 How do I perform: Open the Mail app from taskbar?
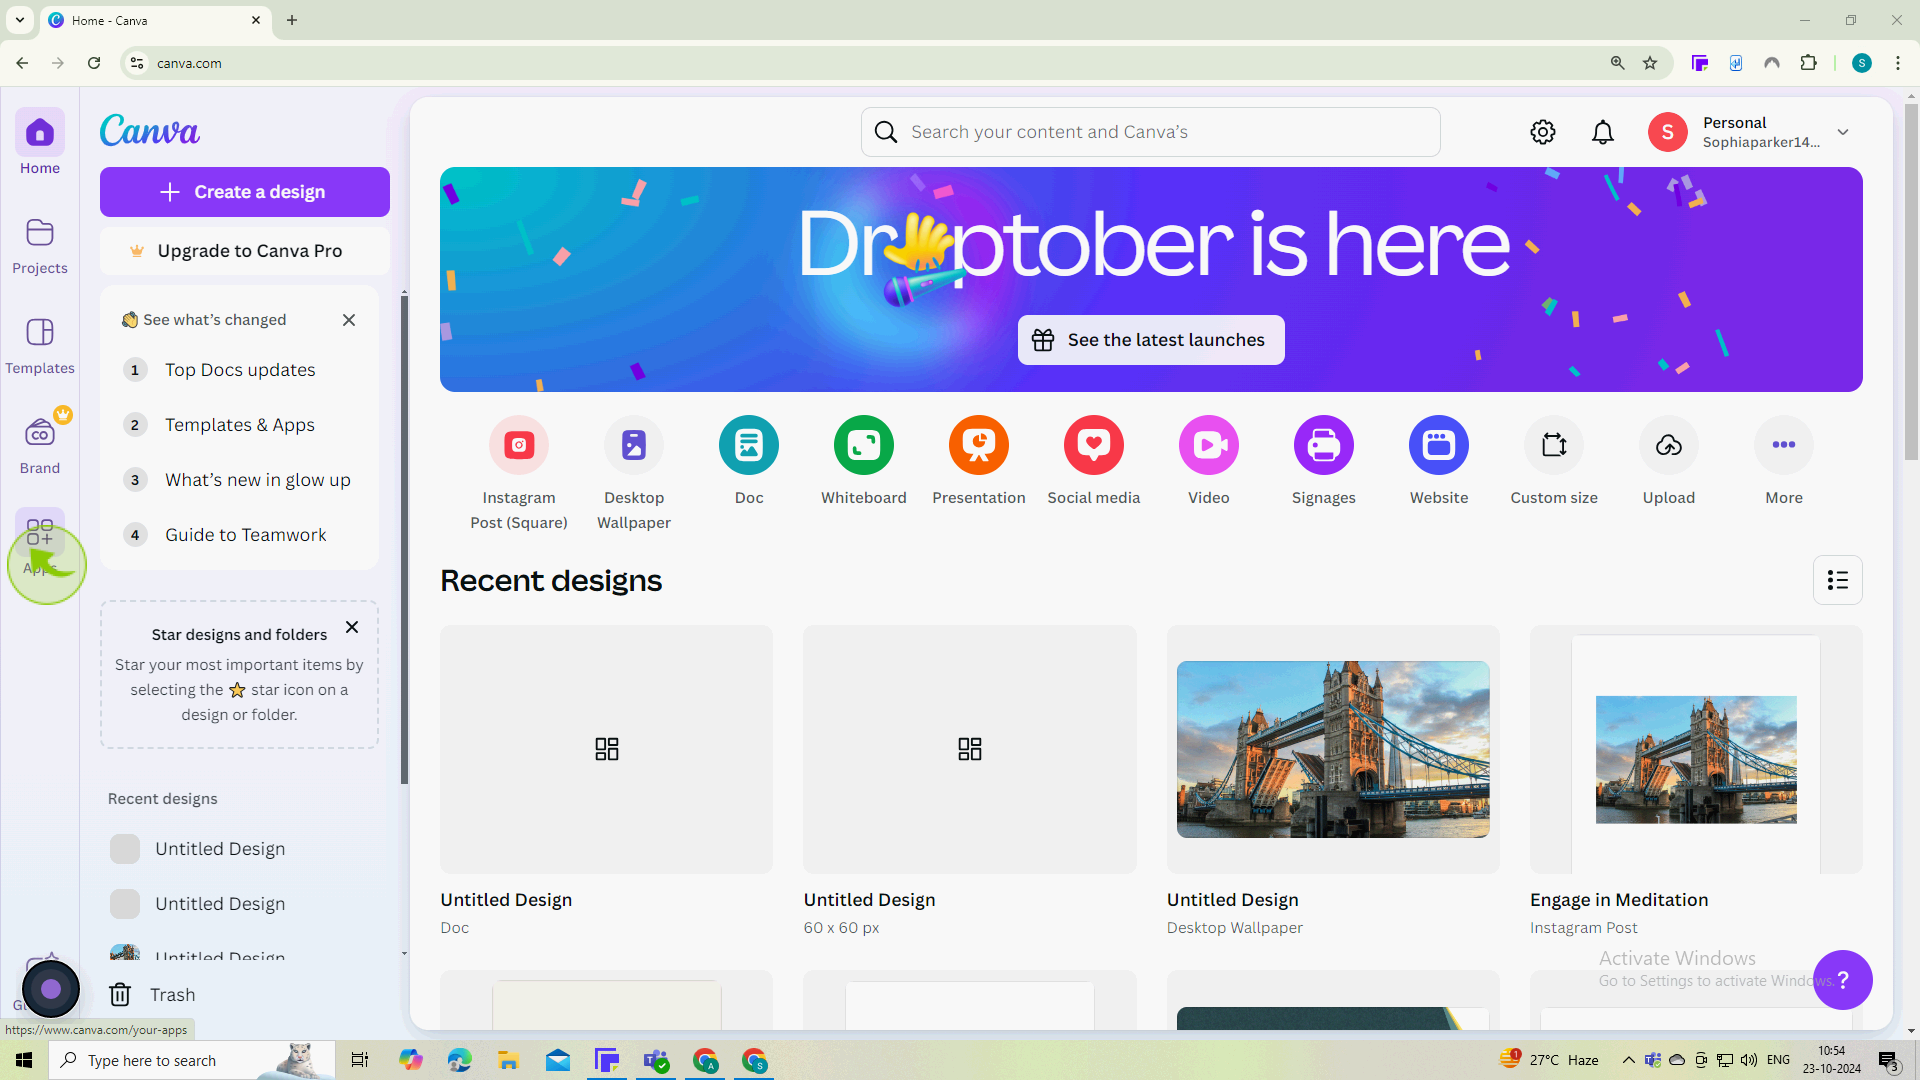558,1060
